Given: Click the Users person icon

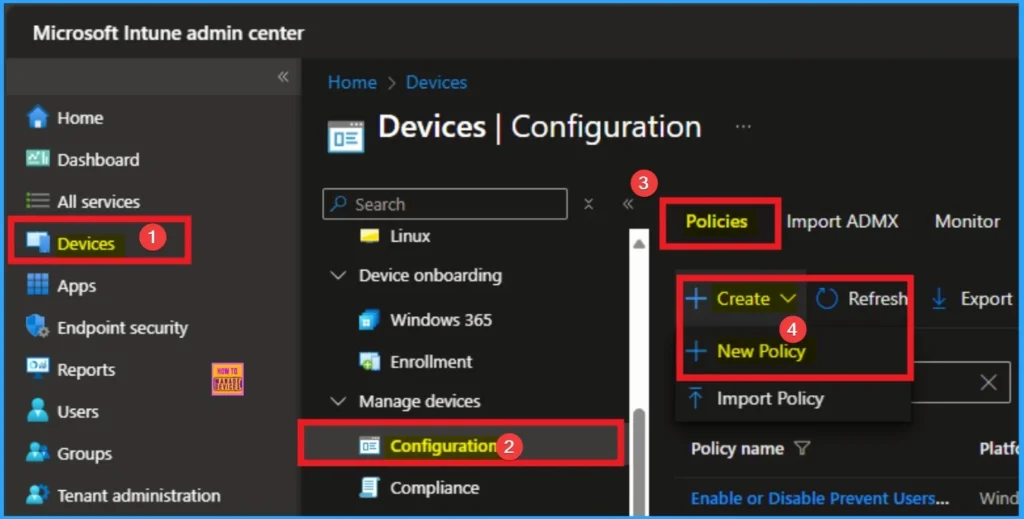Looking at the screenshot, I should [37, 411].
